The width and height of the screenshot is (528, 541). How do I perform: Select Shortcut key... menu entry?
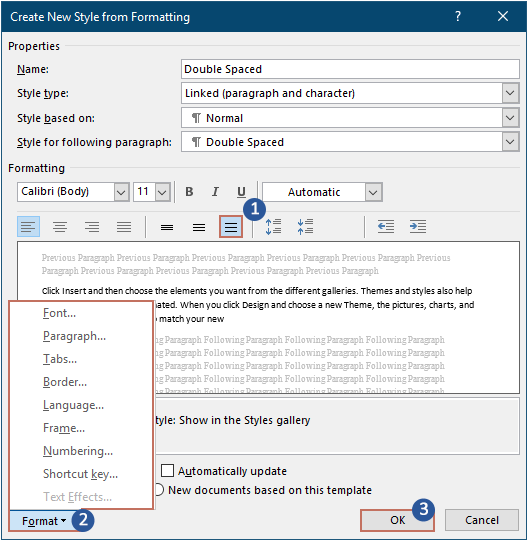(80, 474)
